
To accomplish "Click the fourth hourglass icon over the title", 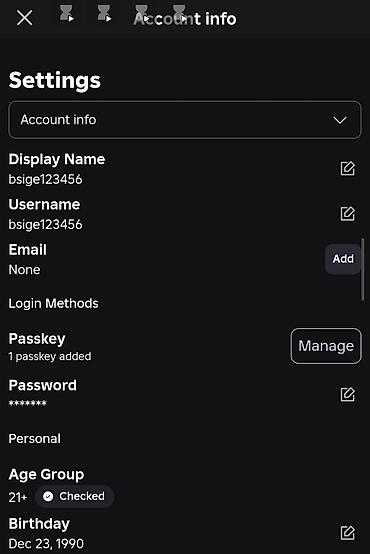I will 180,14.
